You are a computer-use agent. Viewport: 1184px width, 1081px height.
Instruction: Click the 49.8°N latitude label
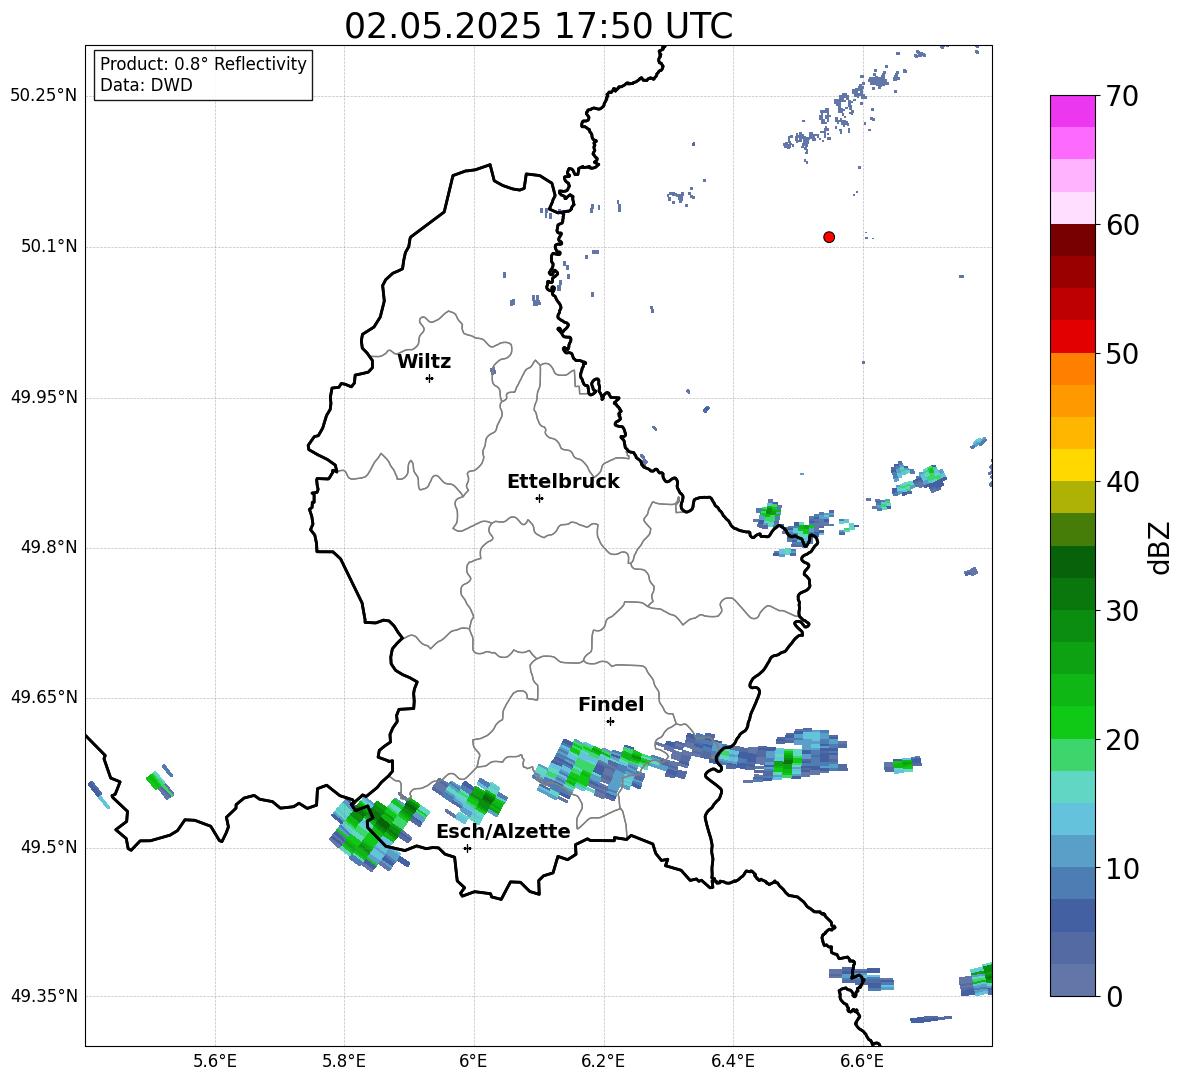pos(48,547)
